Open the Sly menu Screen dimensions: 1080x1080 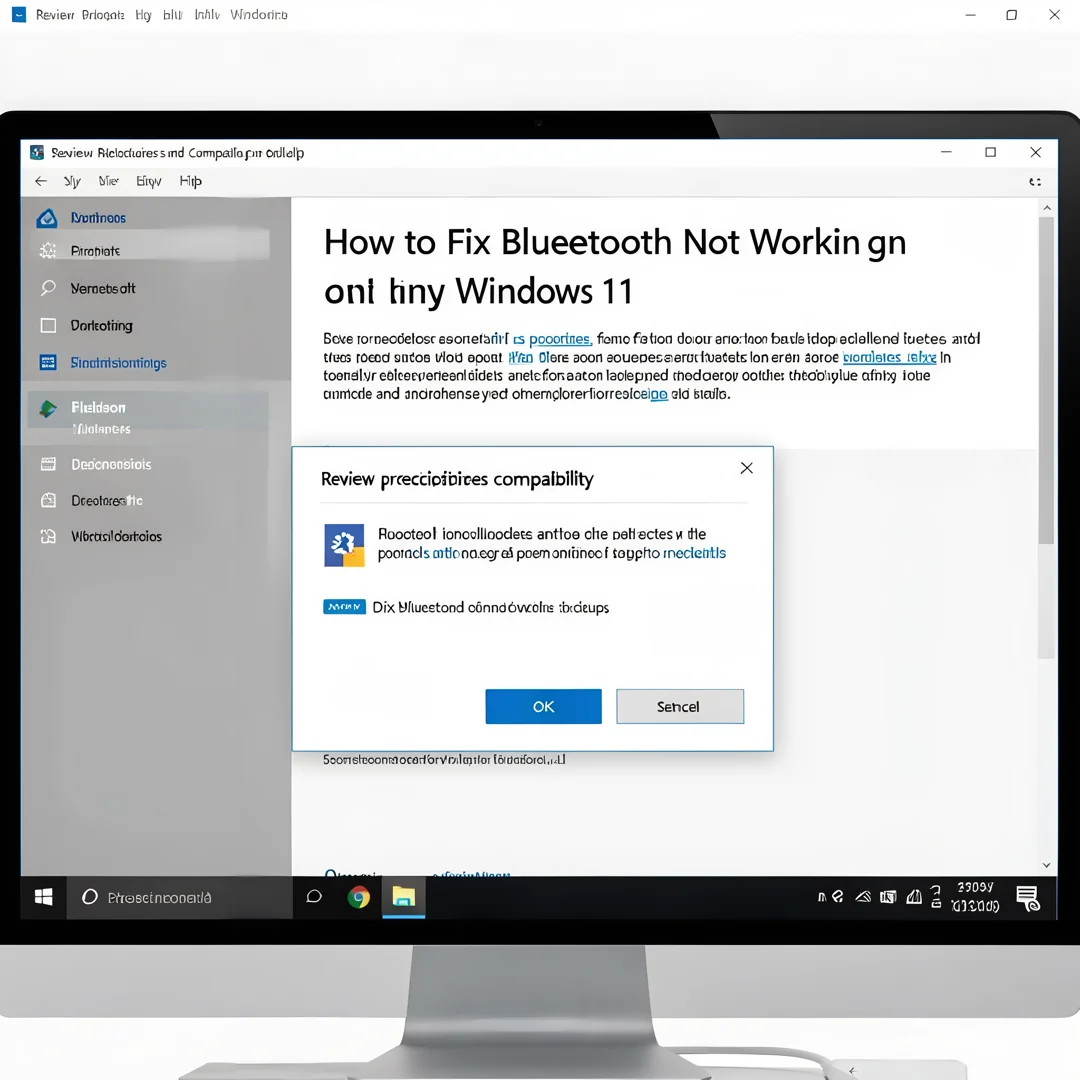[72, 181]
